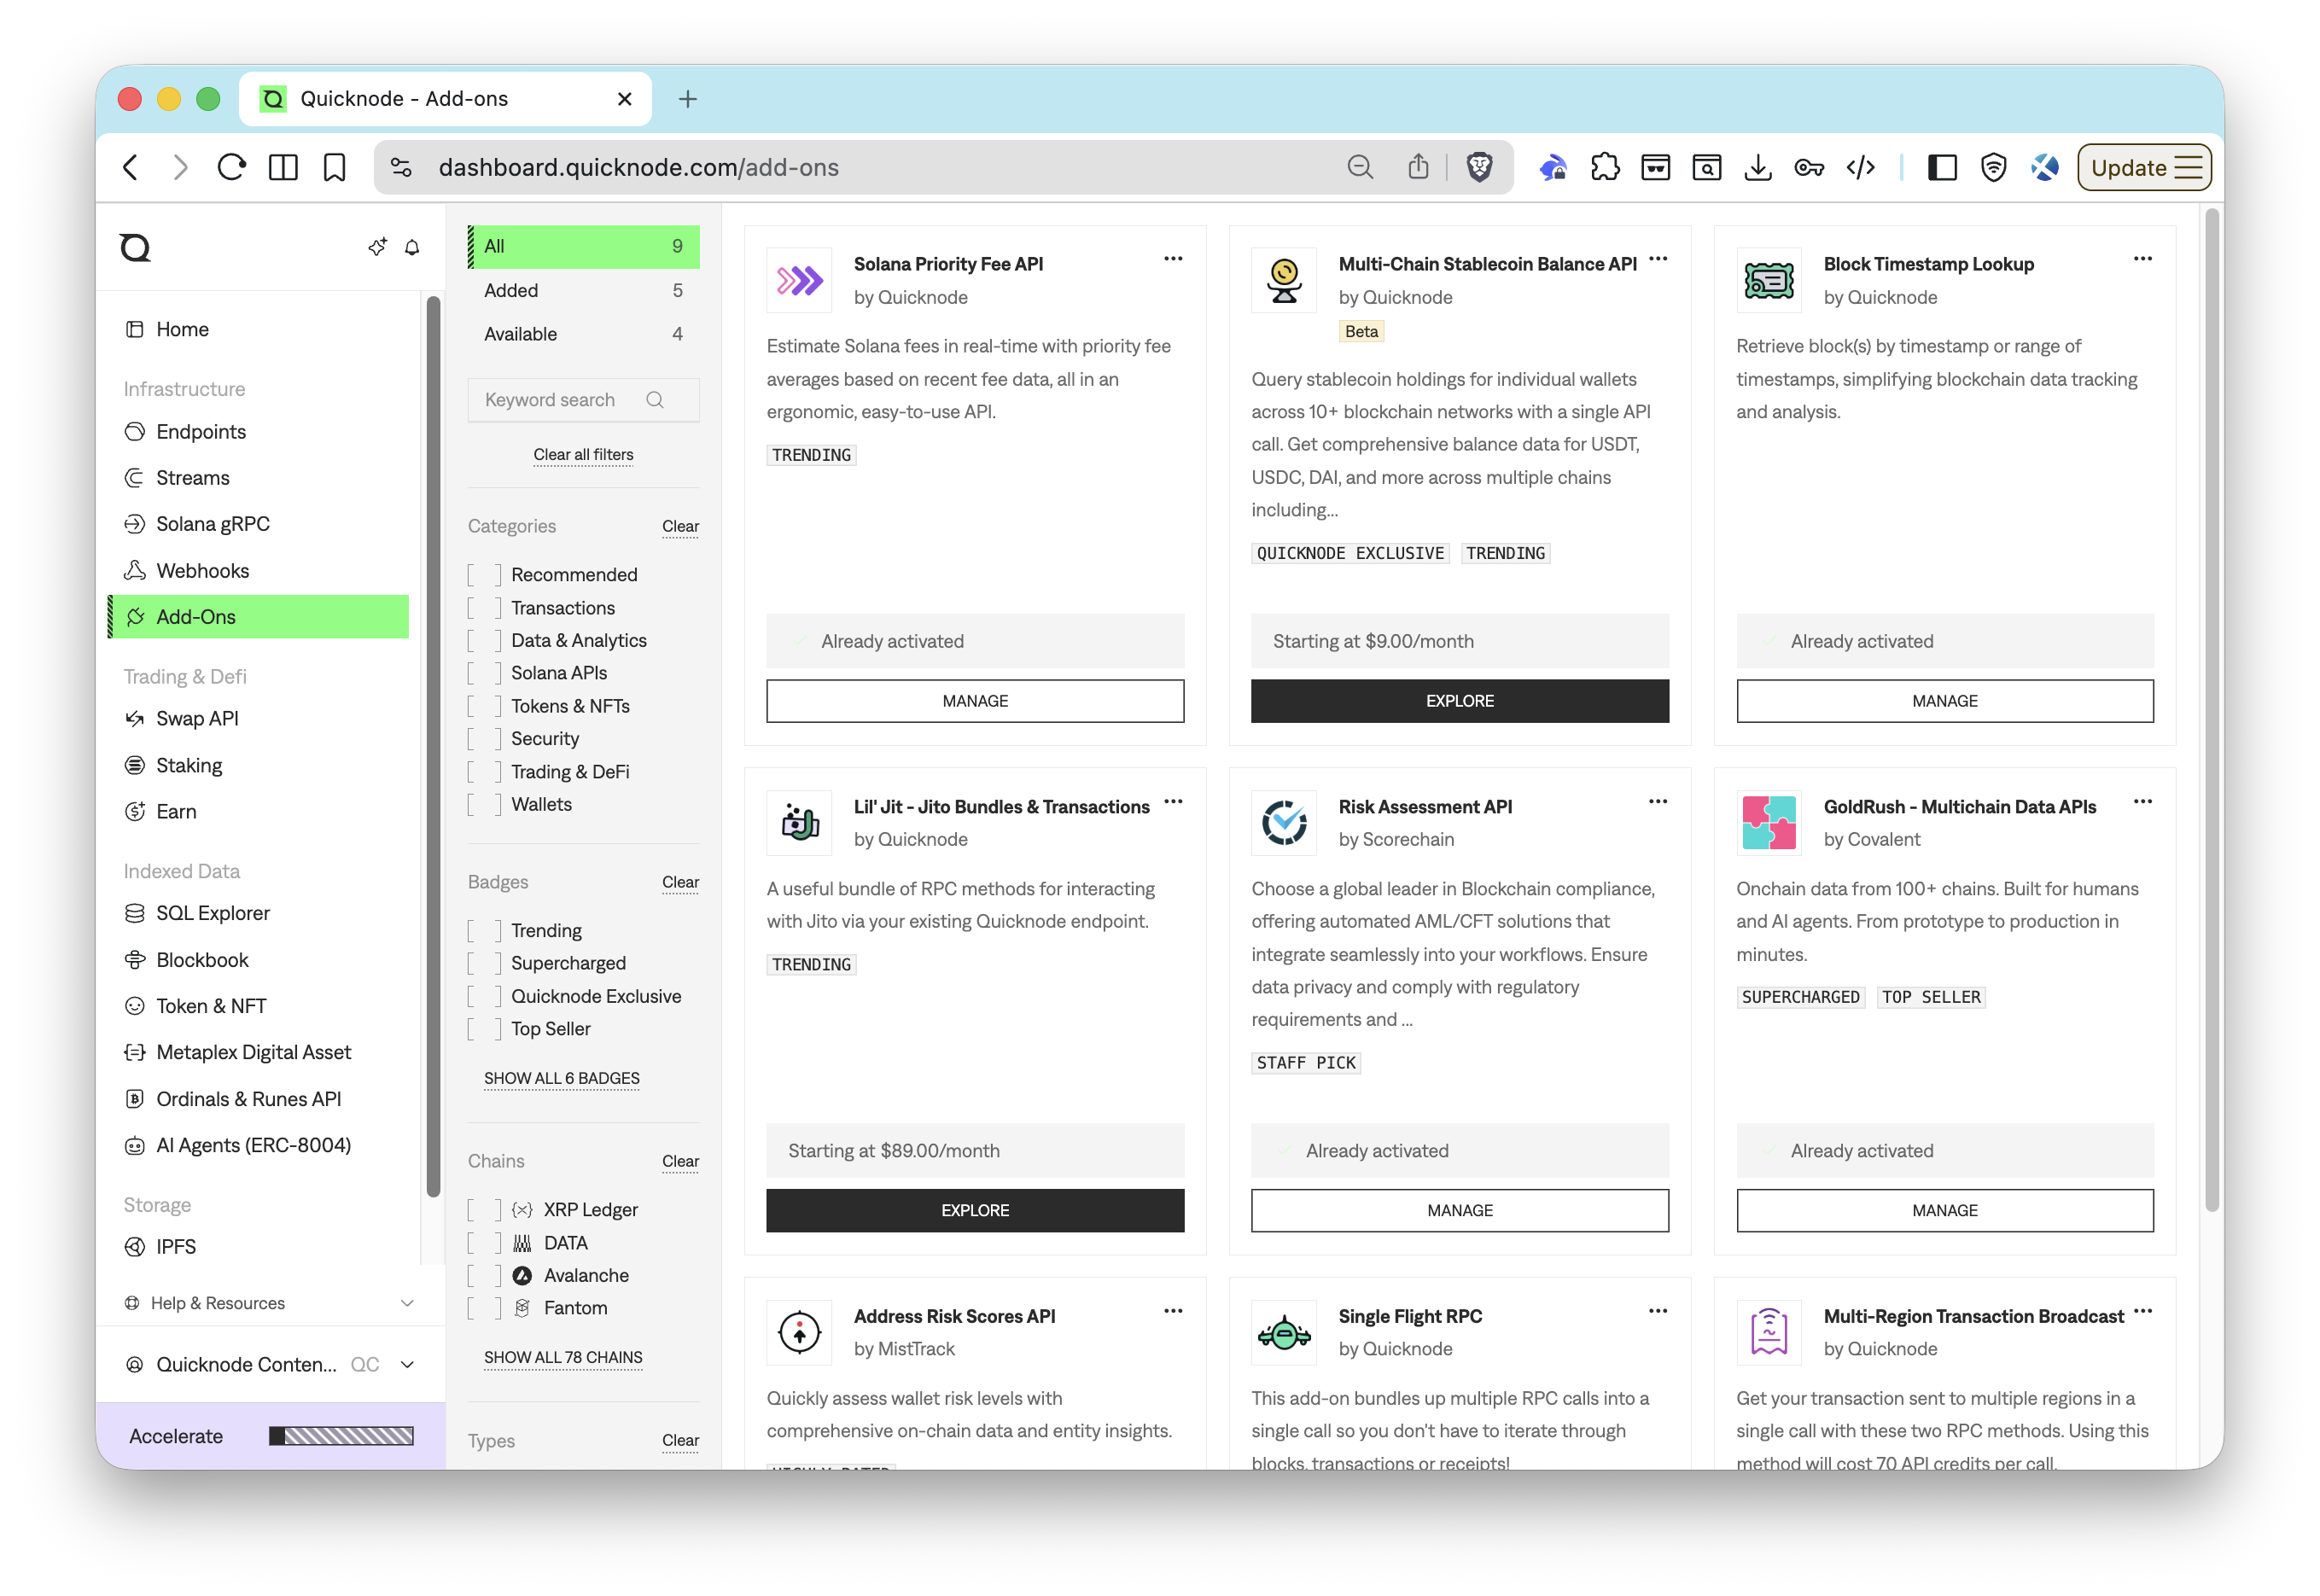
Task: Click EXPLORE for Lil' Jit Jito Bundles
Action: [x=975, y=1209]
